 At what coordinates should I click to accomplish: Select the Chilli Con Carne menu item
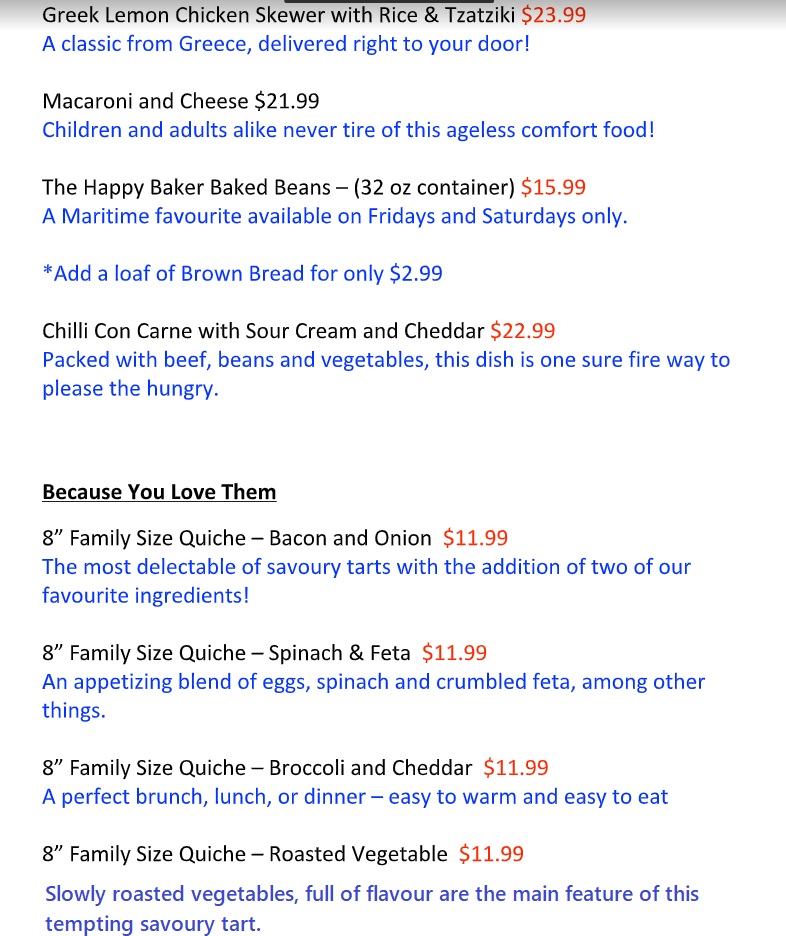click(263, 330)
